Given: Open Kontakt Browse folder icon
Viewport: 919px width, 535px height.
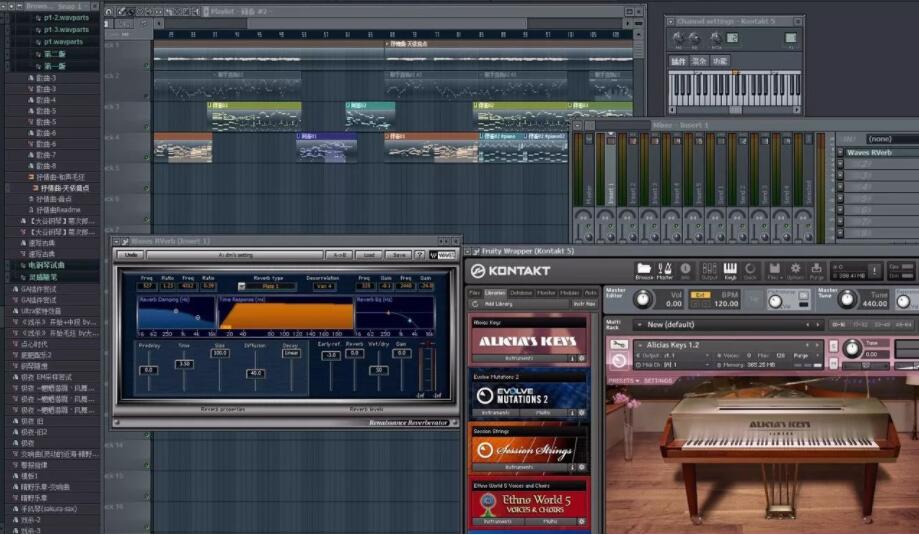Looking at the screenshot, I should (x=644, y=269).
